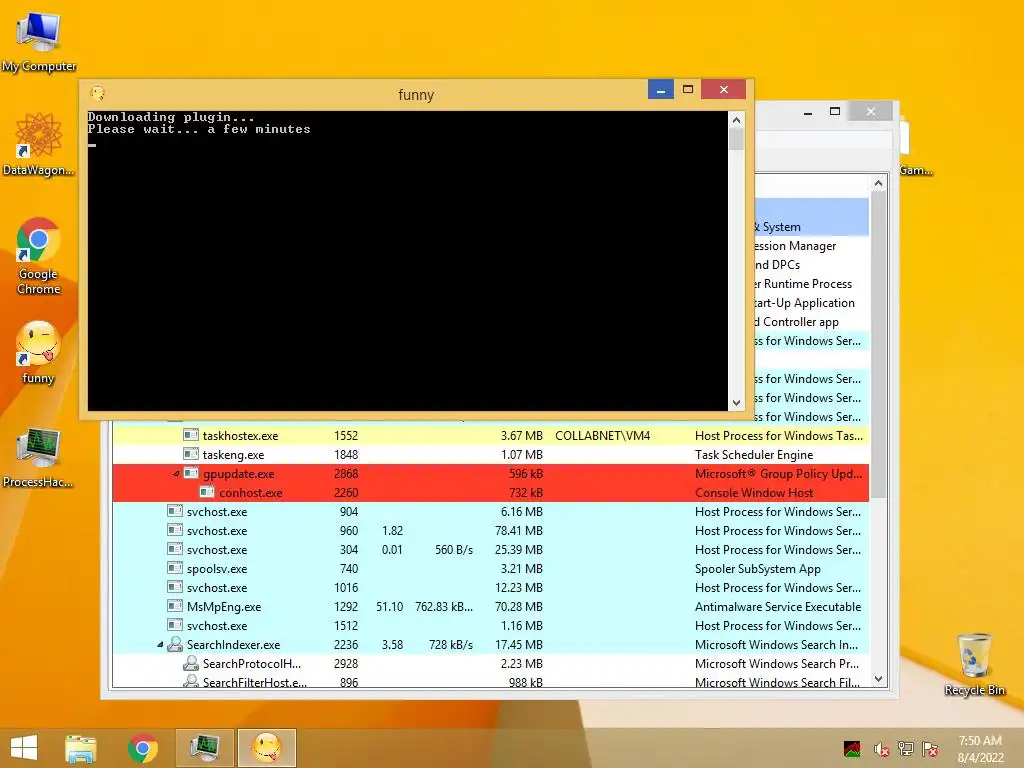Launch Google Chrome desktop shortcut

tap(39, 255)
